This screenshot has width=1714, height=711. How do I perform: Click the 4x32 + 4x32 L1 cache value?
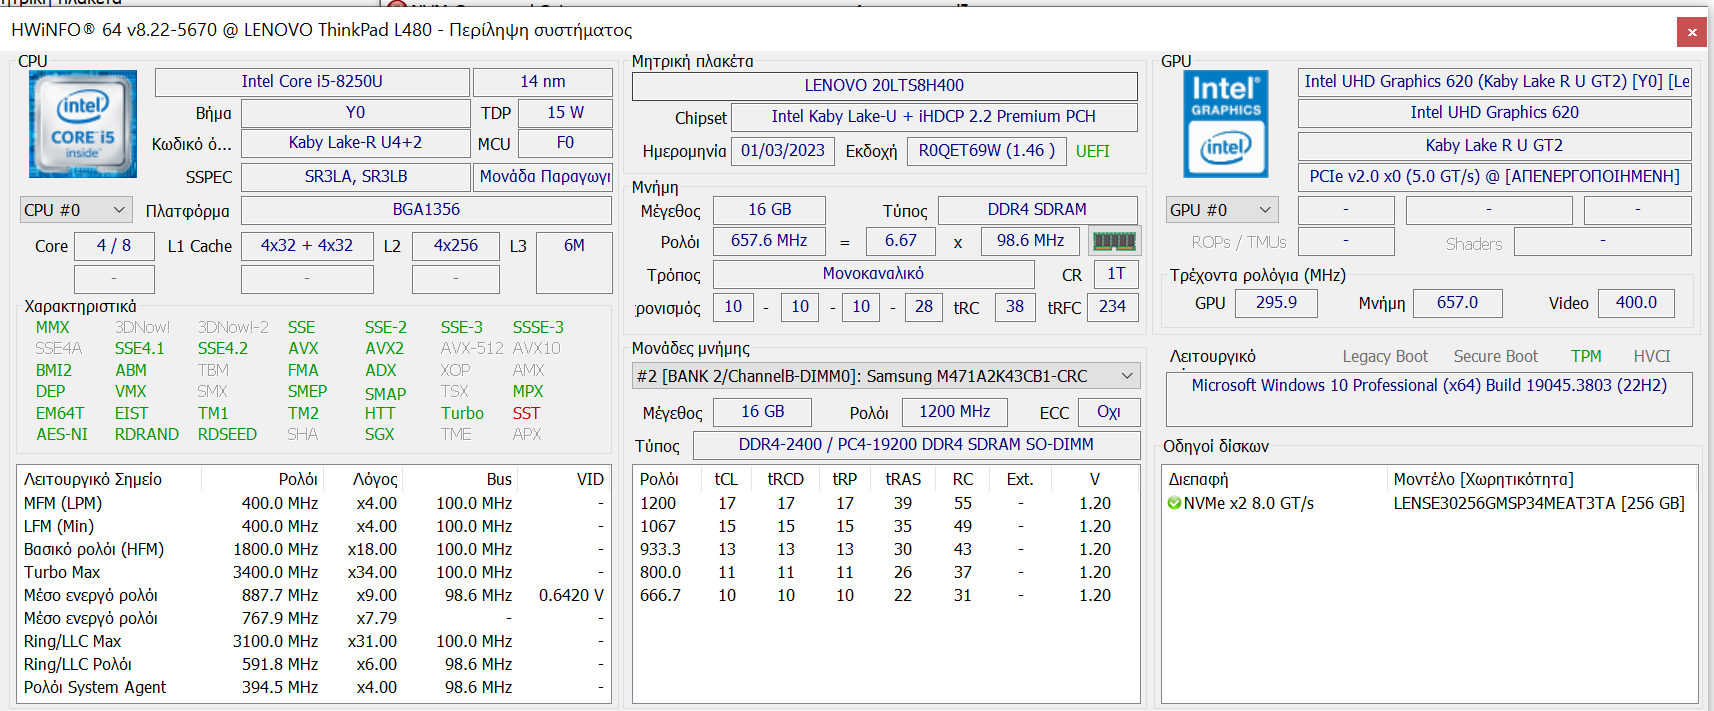tap(307, 246)
